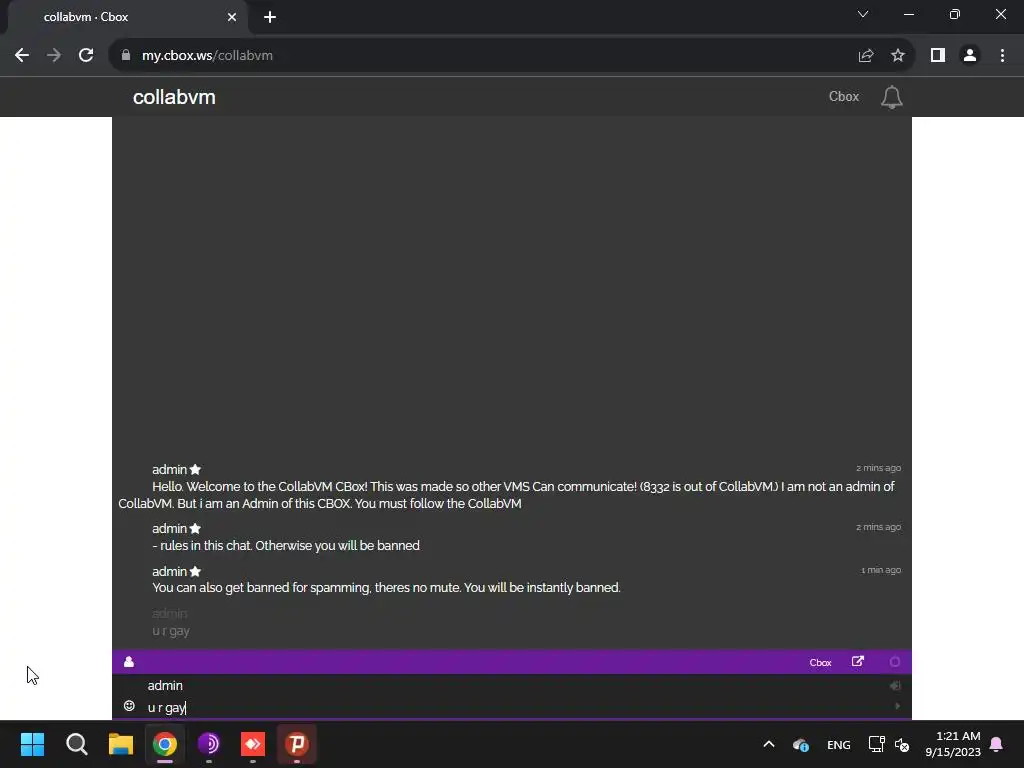
Task: Open the emoji smiley picker
Action: (x=129, y=706)
